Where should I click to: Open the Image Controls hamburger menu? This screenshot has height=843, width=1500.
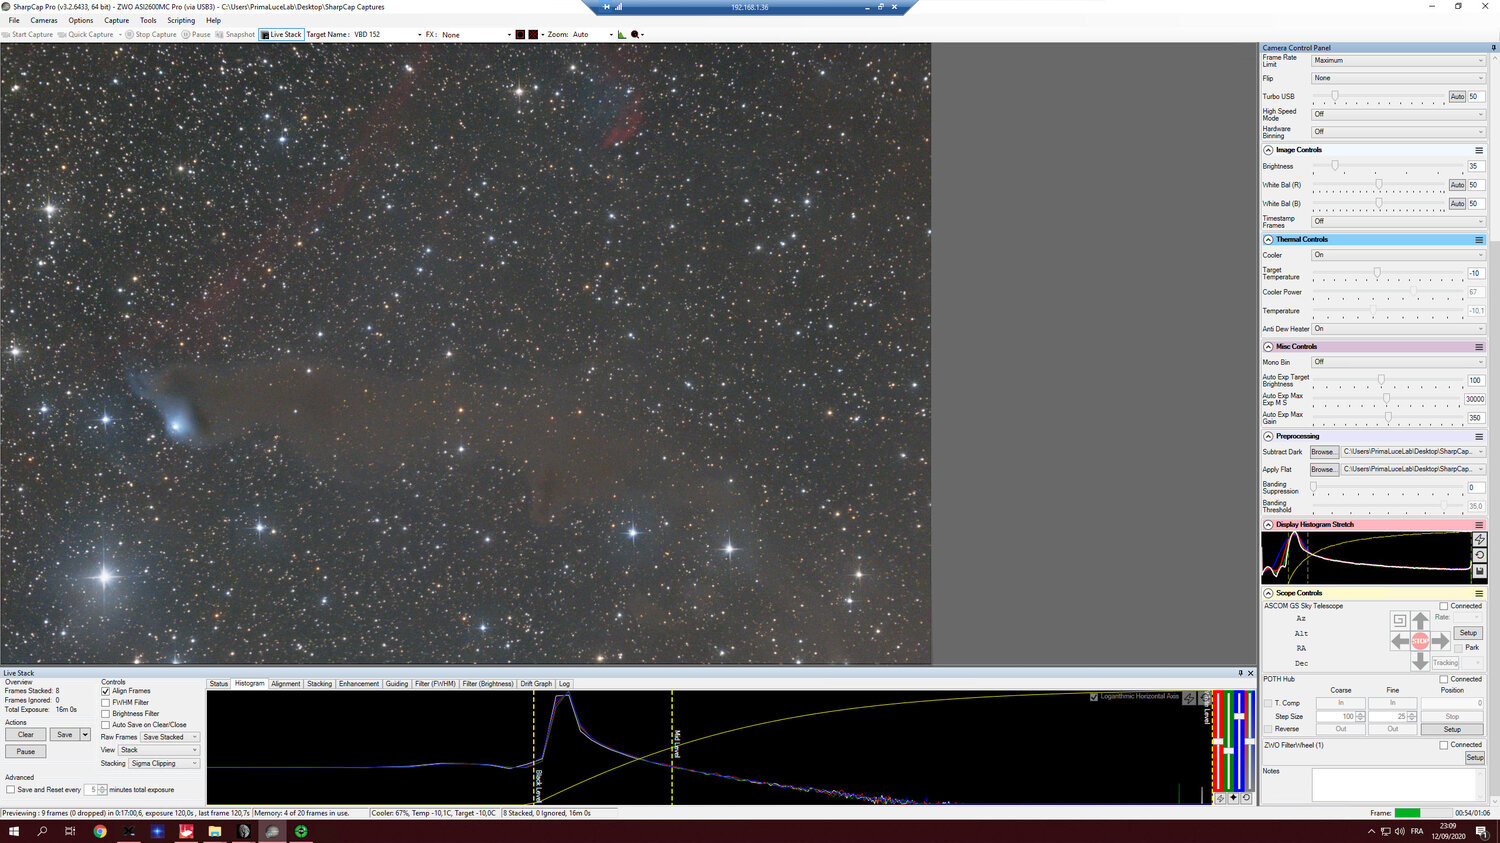[1479, 150]
